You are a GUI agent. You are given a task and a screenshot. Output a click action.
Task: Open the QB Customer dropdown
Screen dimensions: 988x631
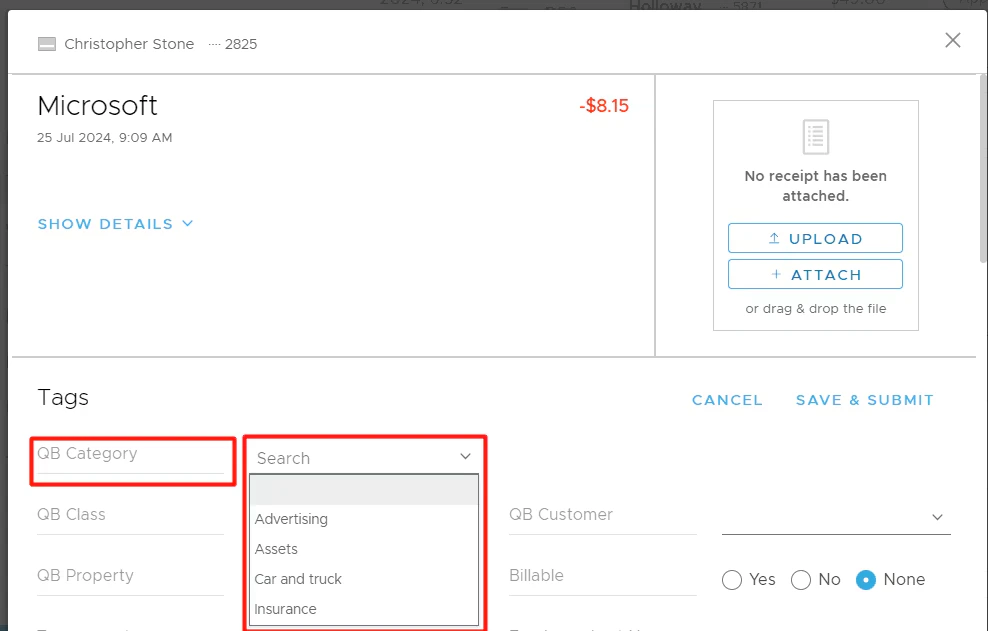(836, 517)
